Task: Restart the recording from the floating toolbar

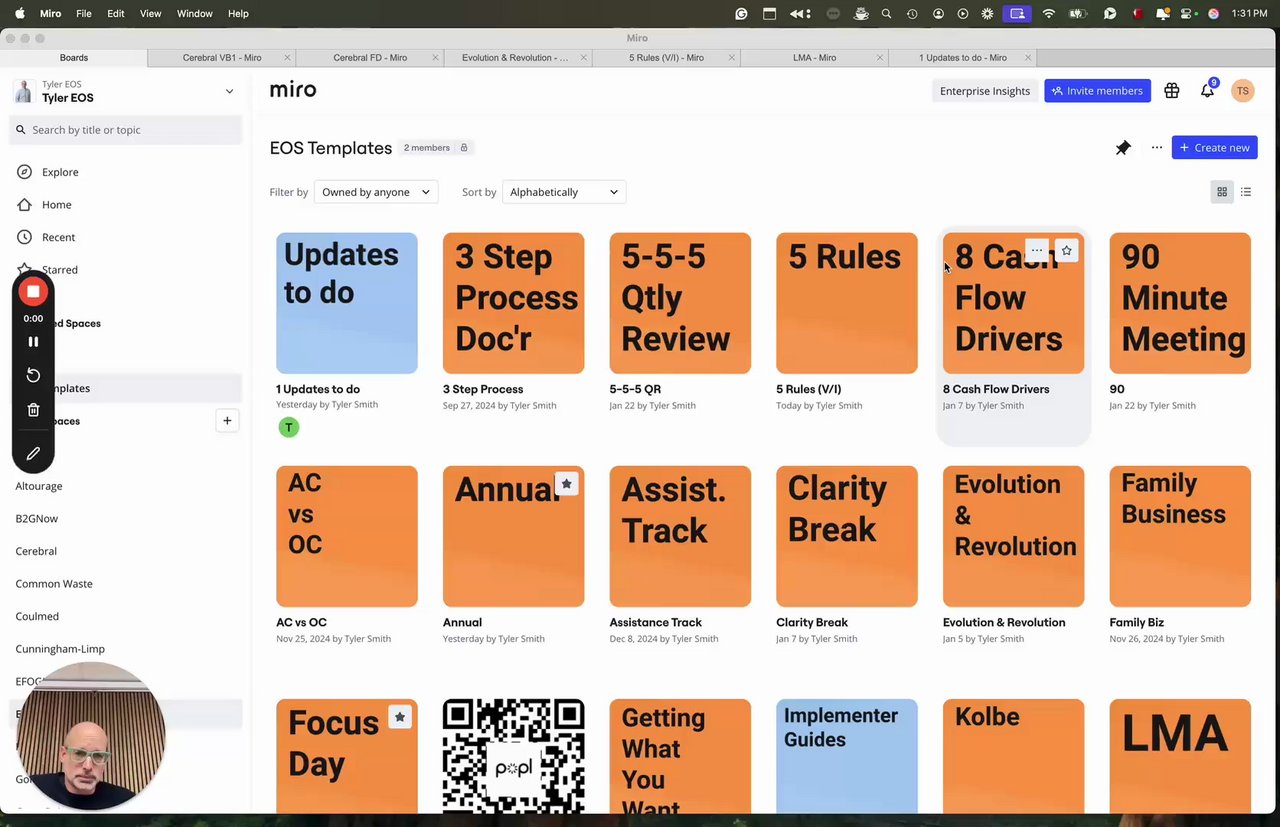Action: (x=33, y=375)
